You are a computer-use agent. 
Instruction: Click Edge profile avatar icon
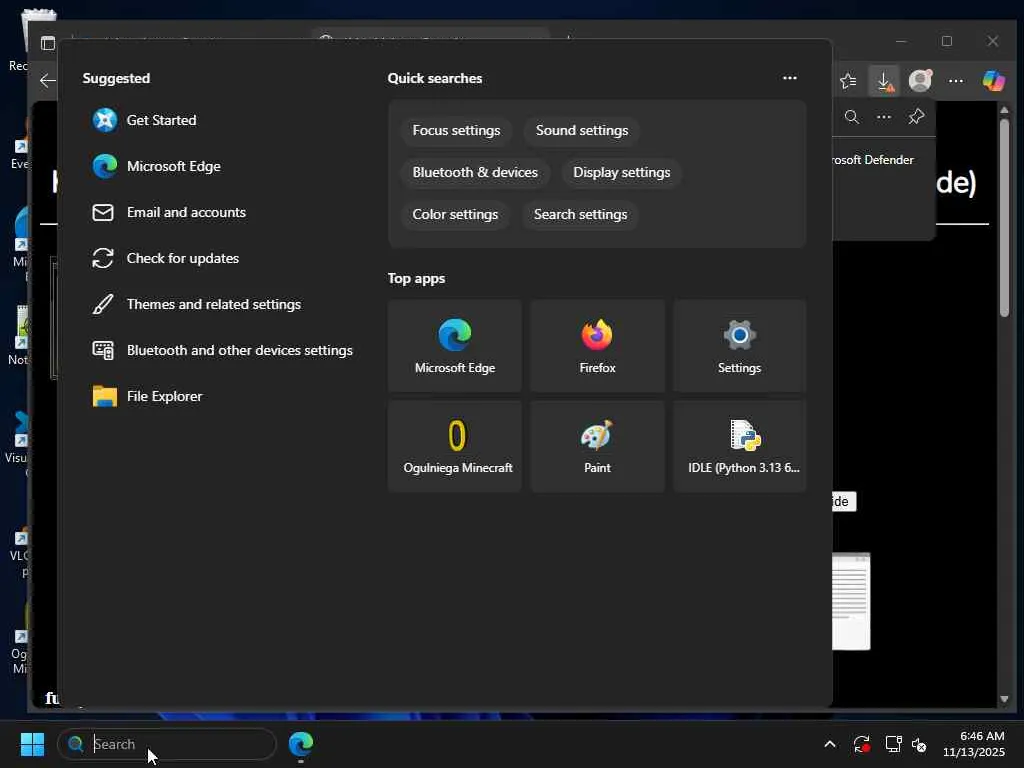[920, 81]
